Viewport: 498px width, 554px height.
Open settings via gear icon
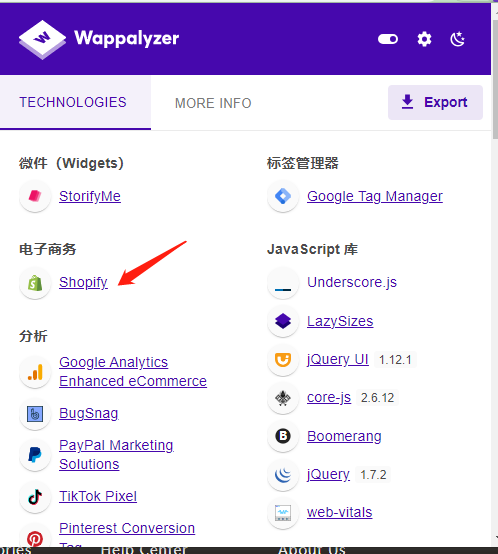click(x=424, y=39)
